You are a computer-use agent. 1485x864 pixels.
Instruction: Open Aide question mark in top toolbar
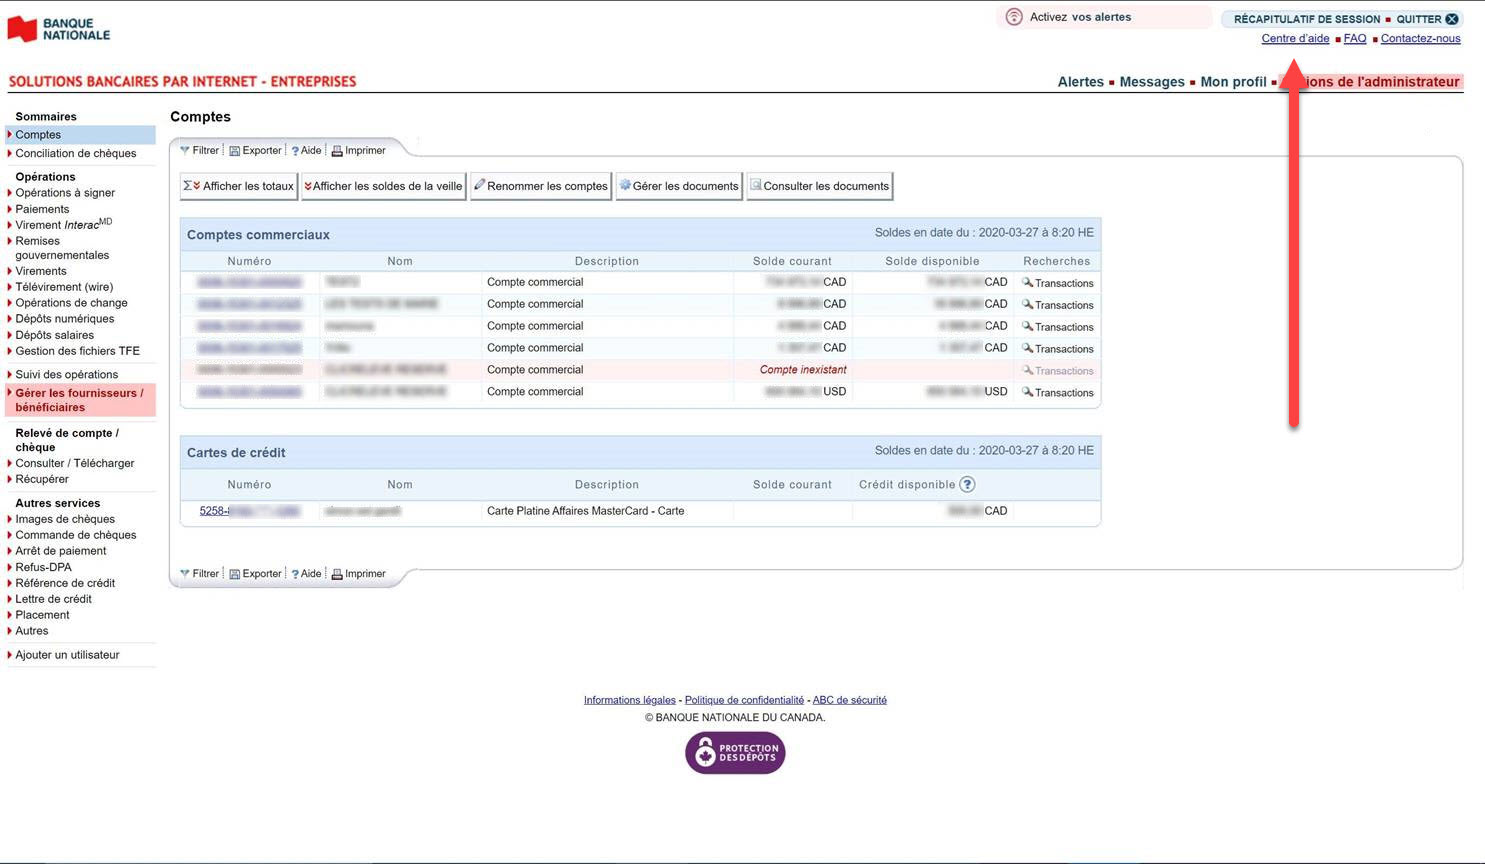coord(295,151)
